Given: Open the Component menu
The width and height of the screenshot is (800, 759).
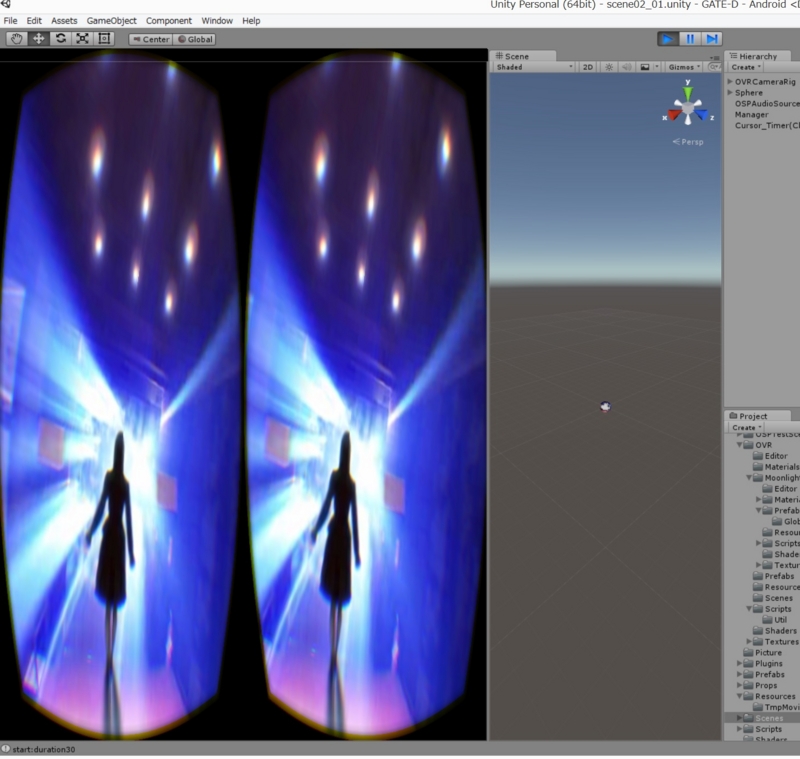Looking at the screenshot, I should pos(169,21).
